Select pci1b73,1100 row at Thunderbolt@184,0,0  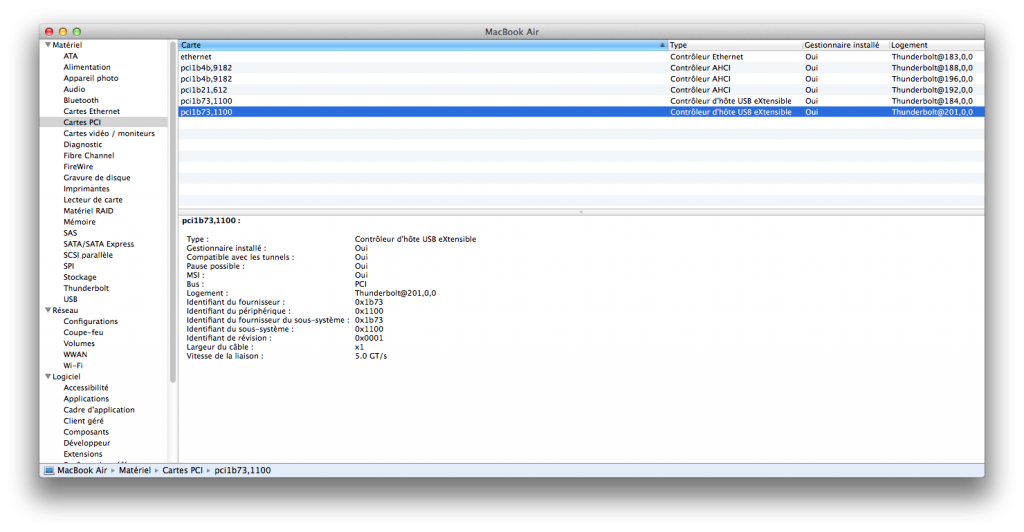[x=581, y=101]
